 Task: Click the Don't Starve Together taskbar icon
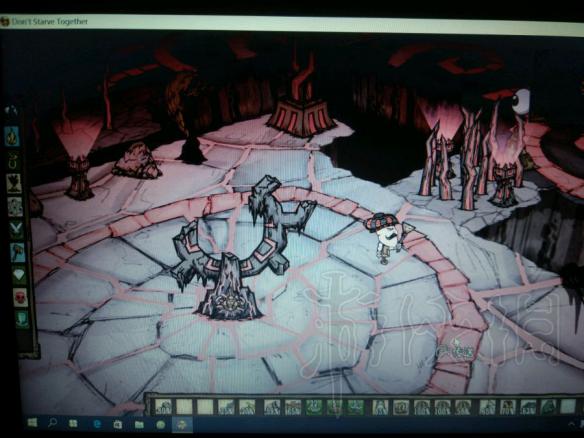tap(182, 425)
